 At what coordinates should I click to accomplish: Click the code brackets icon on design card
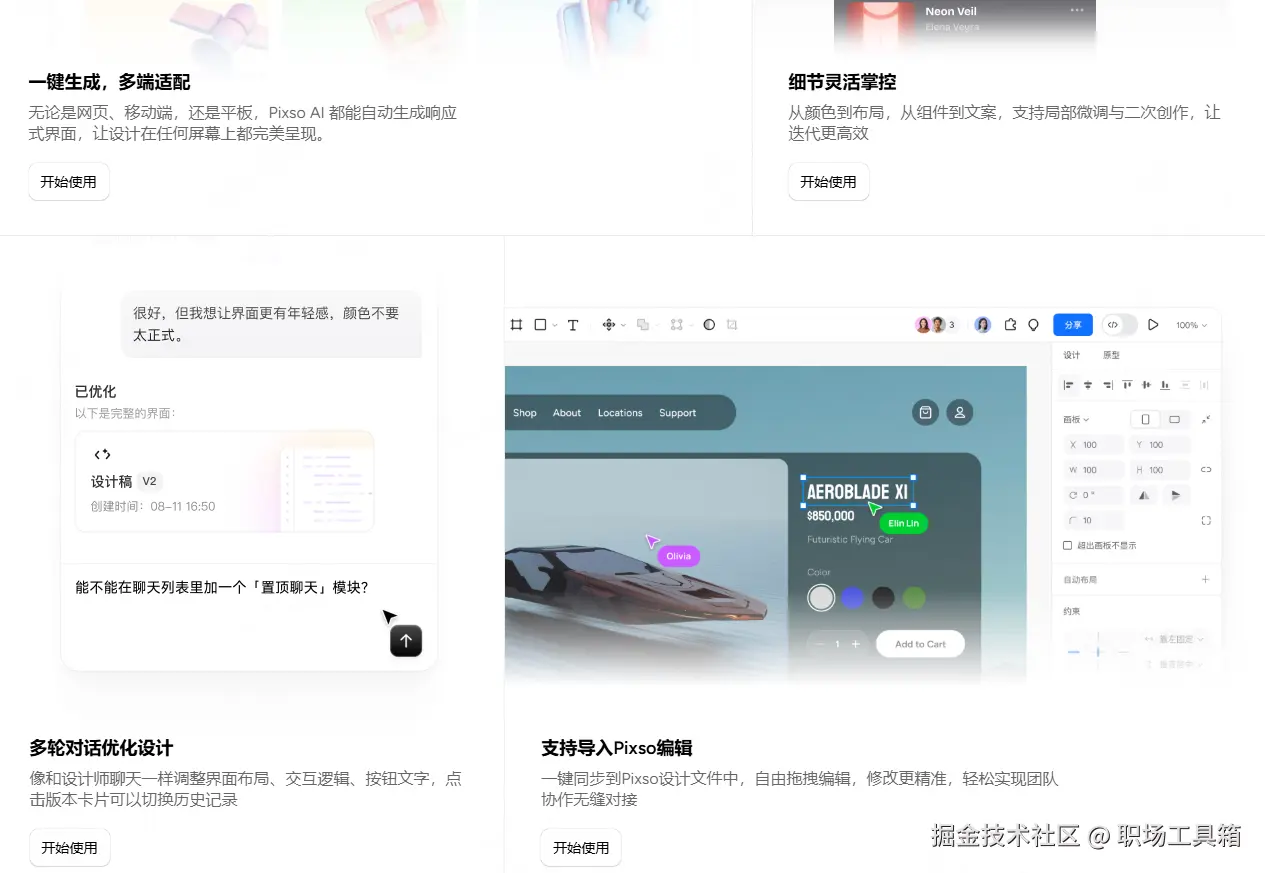point(102,455)
